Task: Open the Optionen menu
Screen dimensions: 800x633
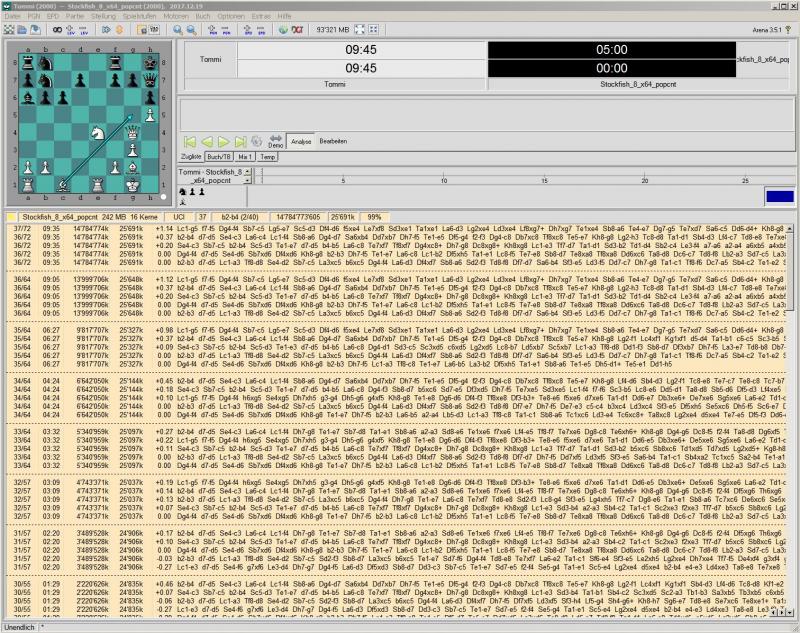Action: (231, 17)
